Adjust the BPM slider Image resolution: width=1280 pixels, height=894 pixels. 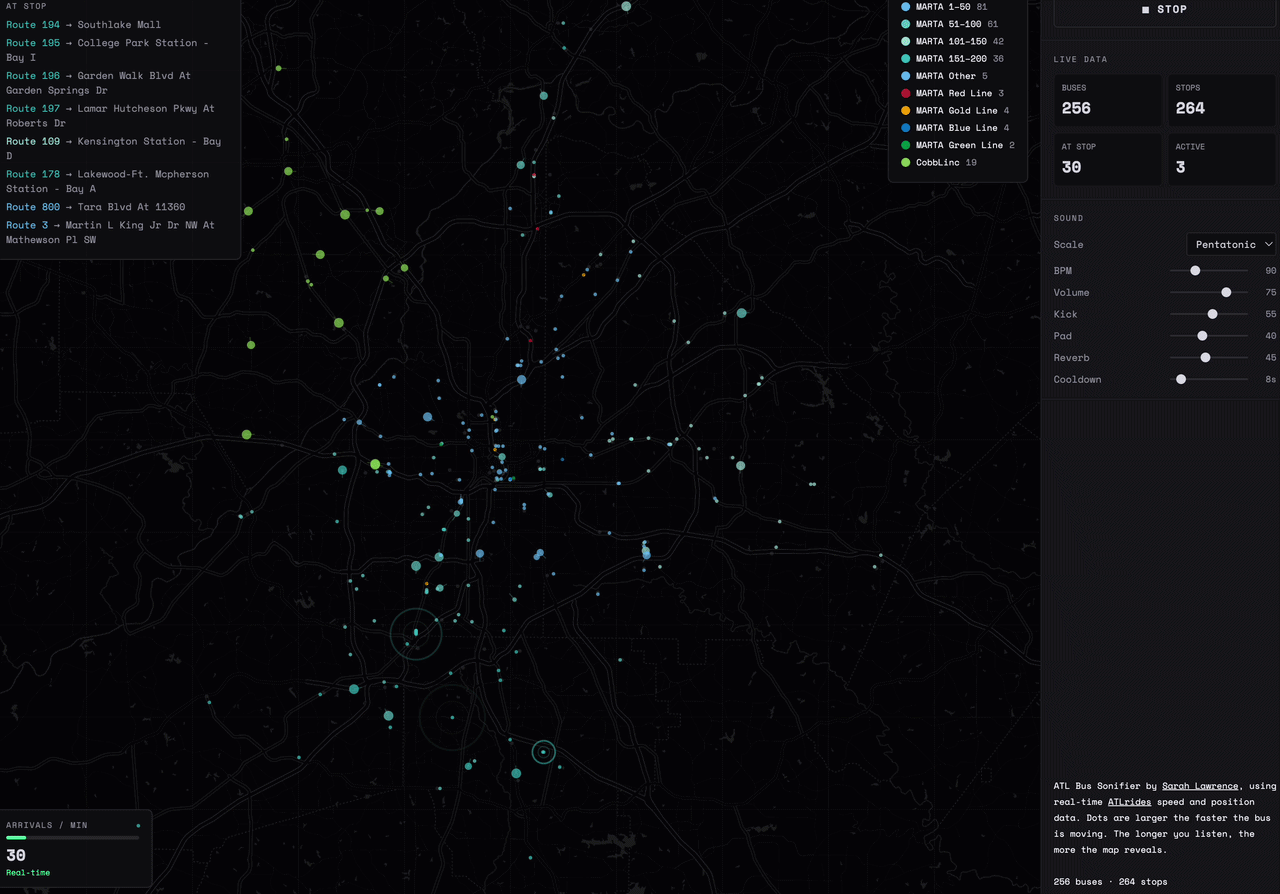point(1209,271)
